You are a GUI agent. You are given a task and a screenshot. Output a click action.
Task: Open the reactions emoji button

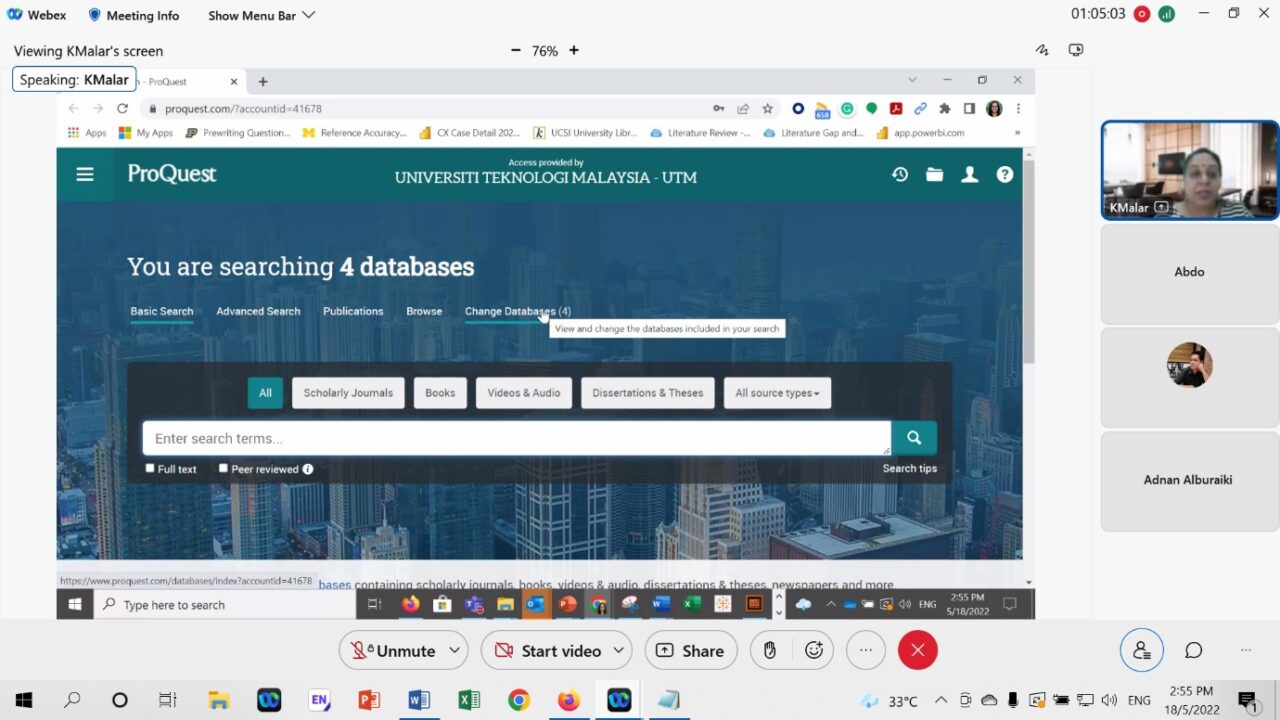(x=814, y=650)
